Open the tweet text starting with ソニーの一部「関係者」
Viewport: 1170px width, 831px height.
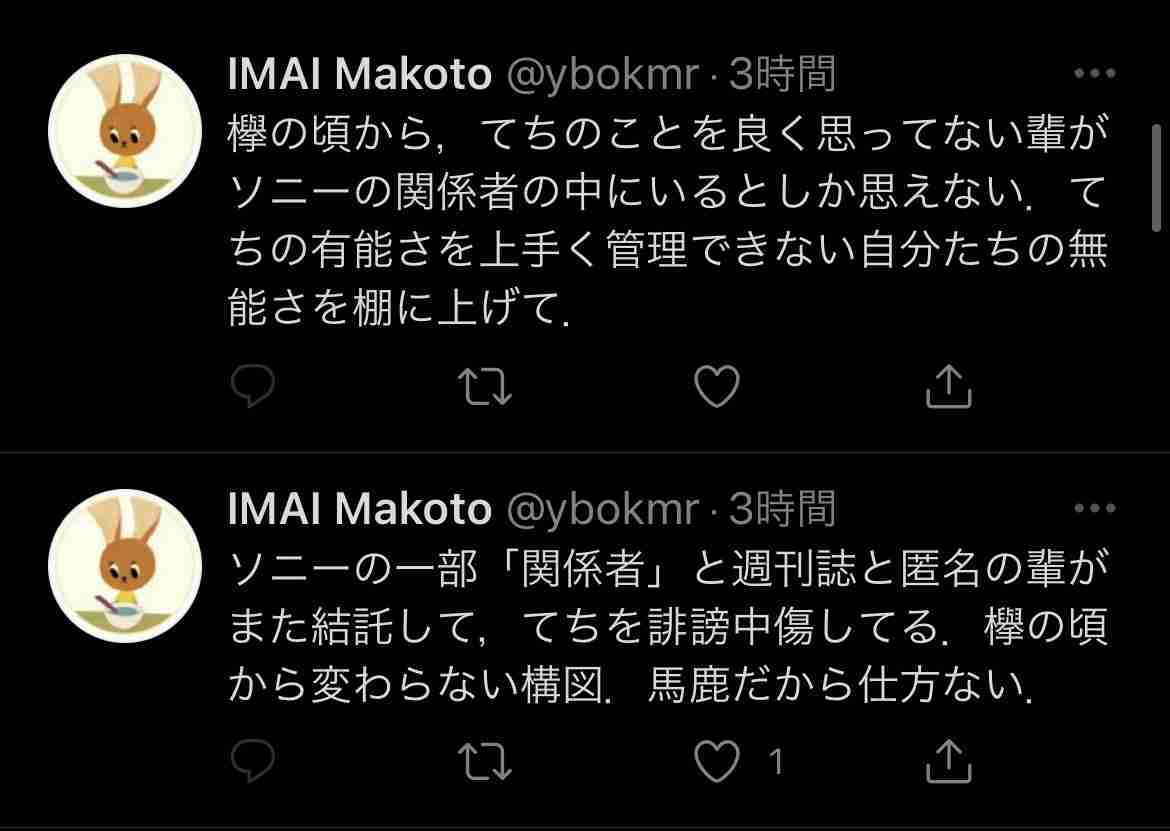(x=668, y=627)
